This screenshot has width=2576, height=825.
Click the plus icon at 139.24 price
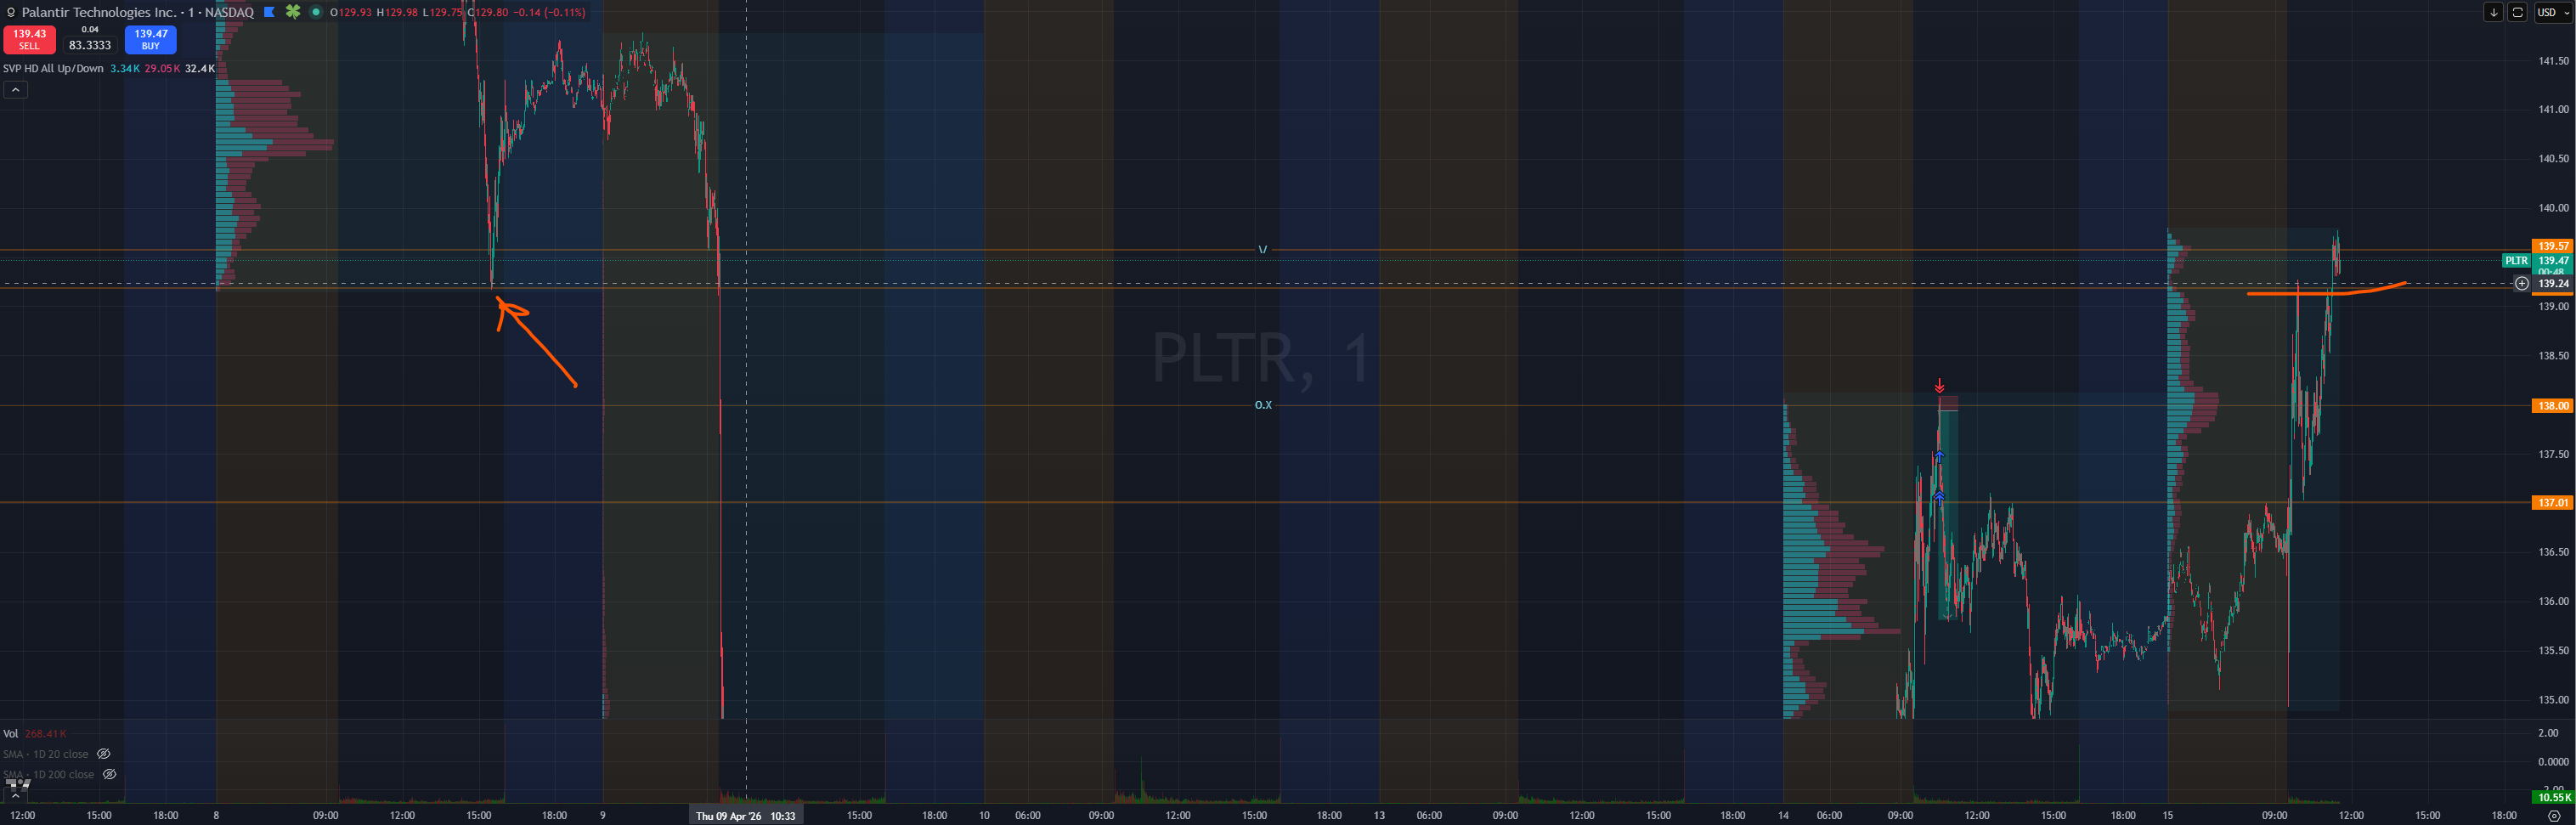tap(2521, 284)
